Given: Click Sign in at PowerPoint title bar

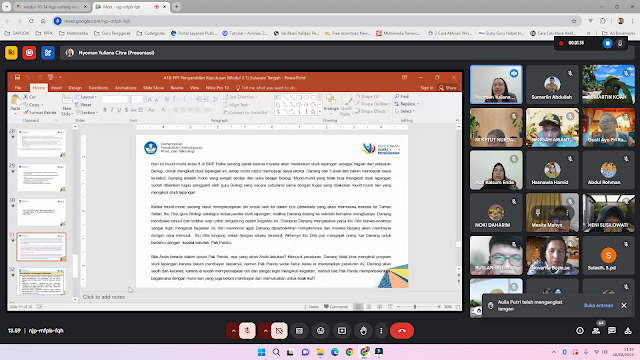Looking at the screenshot, I should click(x=427, y=88).
